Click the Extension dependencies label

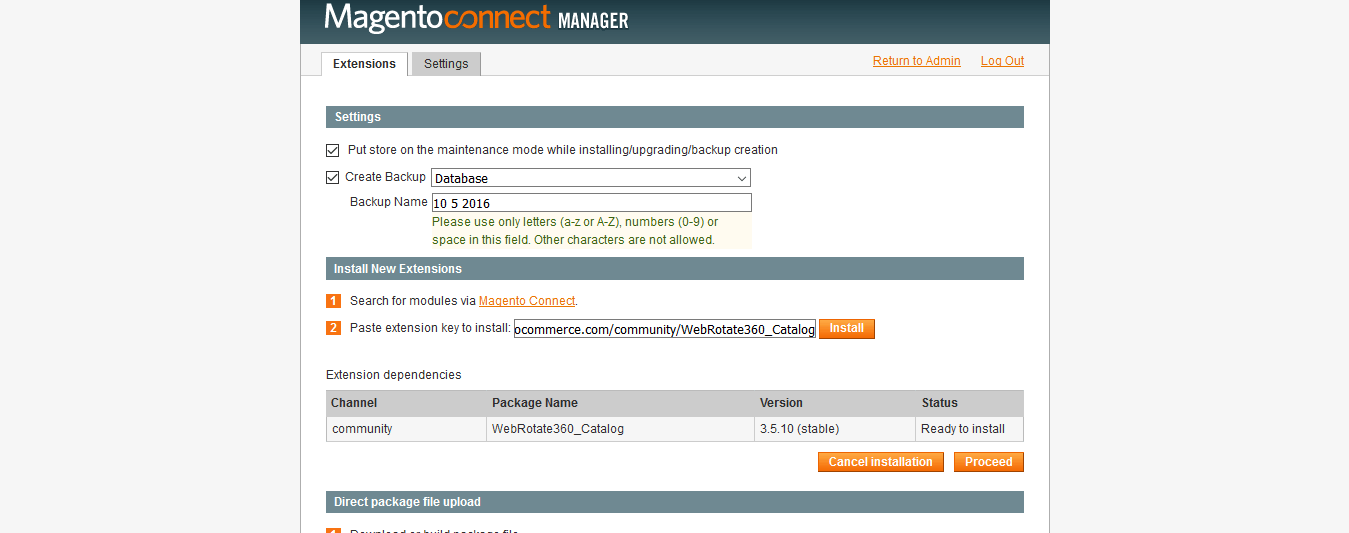click(394, 375)
